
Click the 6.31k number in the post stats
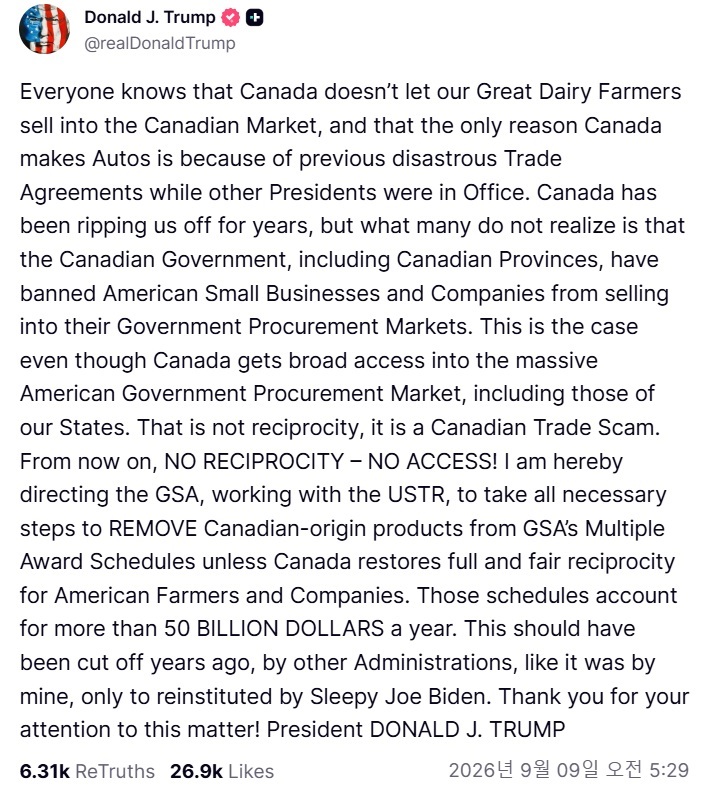tap(45, 771)
